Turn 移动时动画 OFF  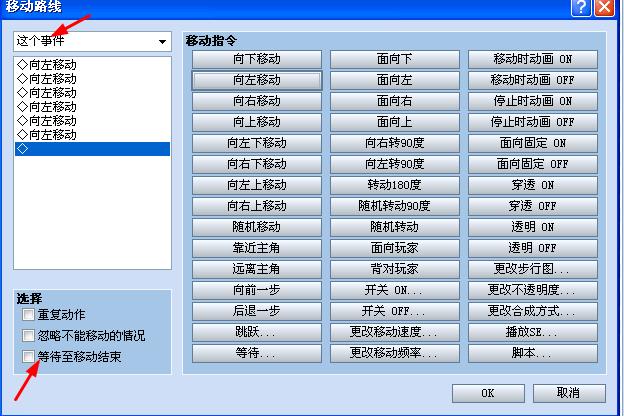533,80
